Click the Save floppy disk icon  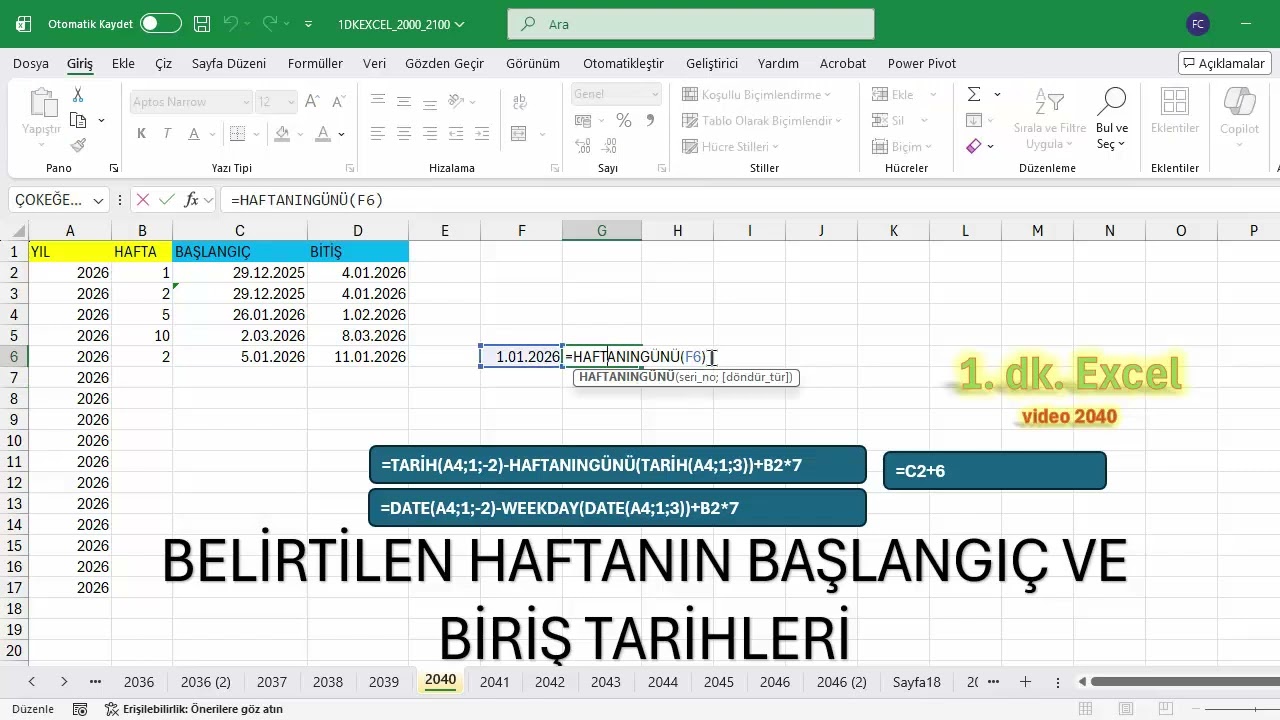click(202, 23)
